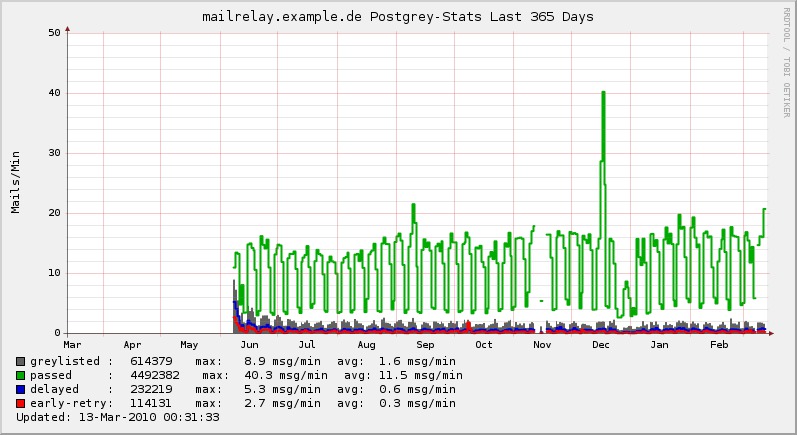Click the red early-retry bump in late September
Screen dimensions: 797x435
click(x=468, y=325)
